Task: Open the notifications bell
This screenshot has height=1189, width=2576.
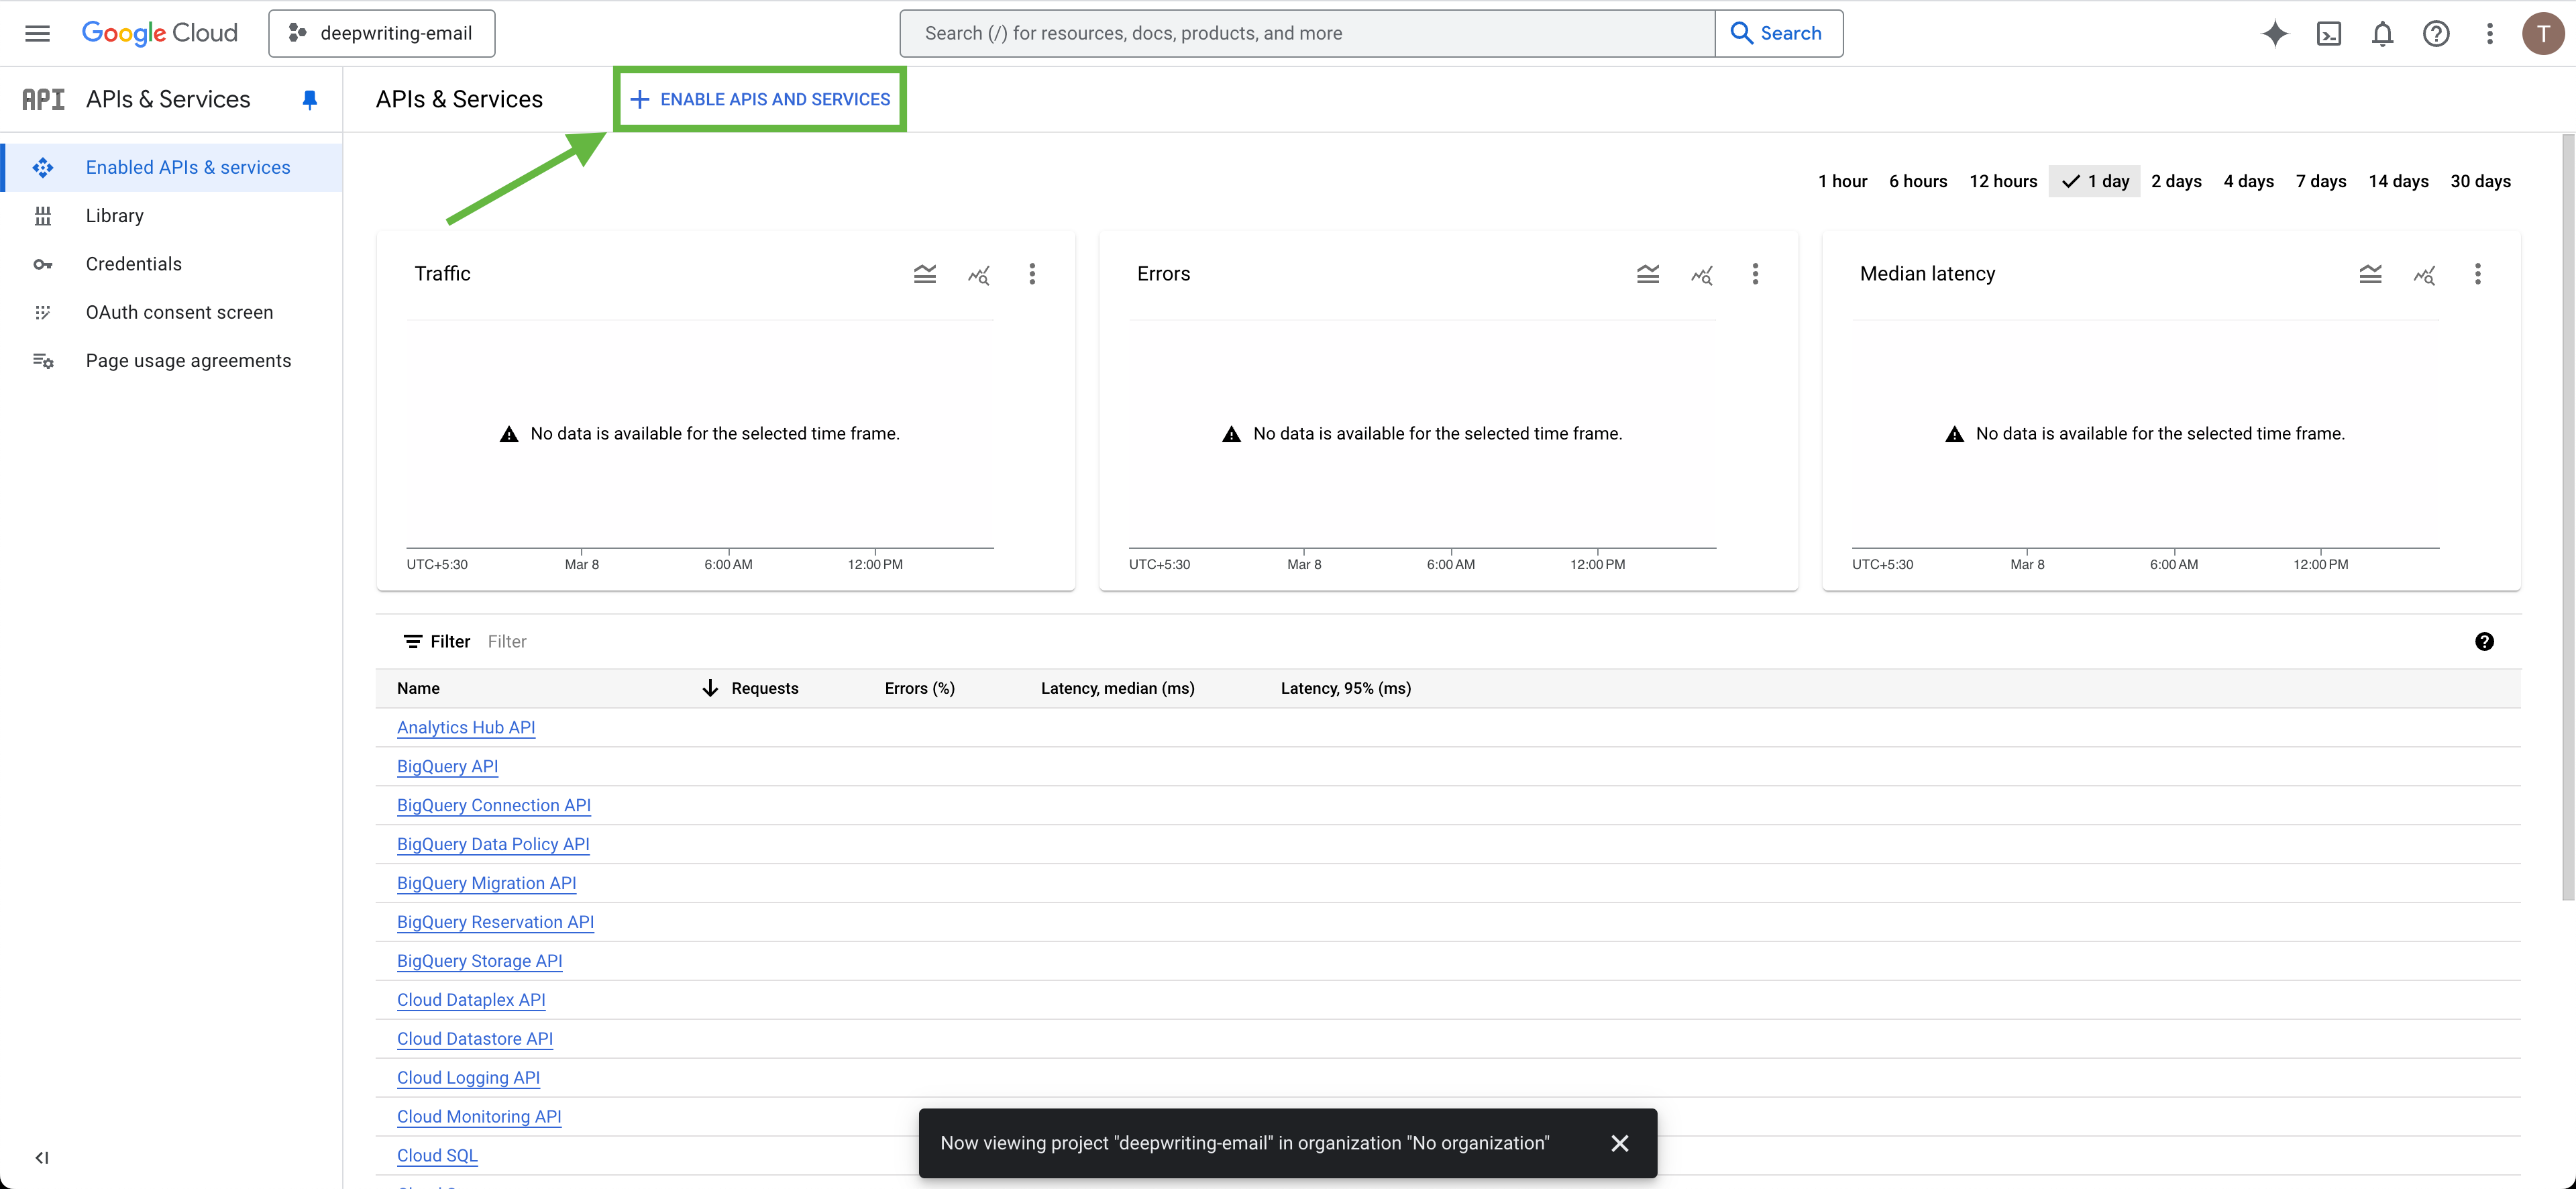Action: (x=2382, y=33)
